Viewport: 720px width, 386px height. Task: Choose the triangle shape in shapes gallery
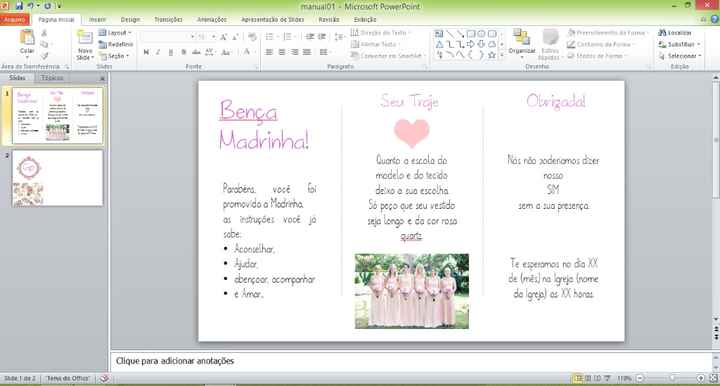click(x=439, y=45)
